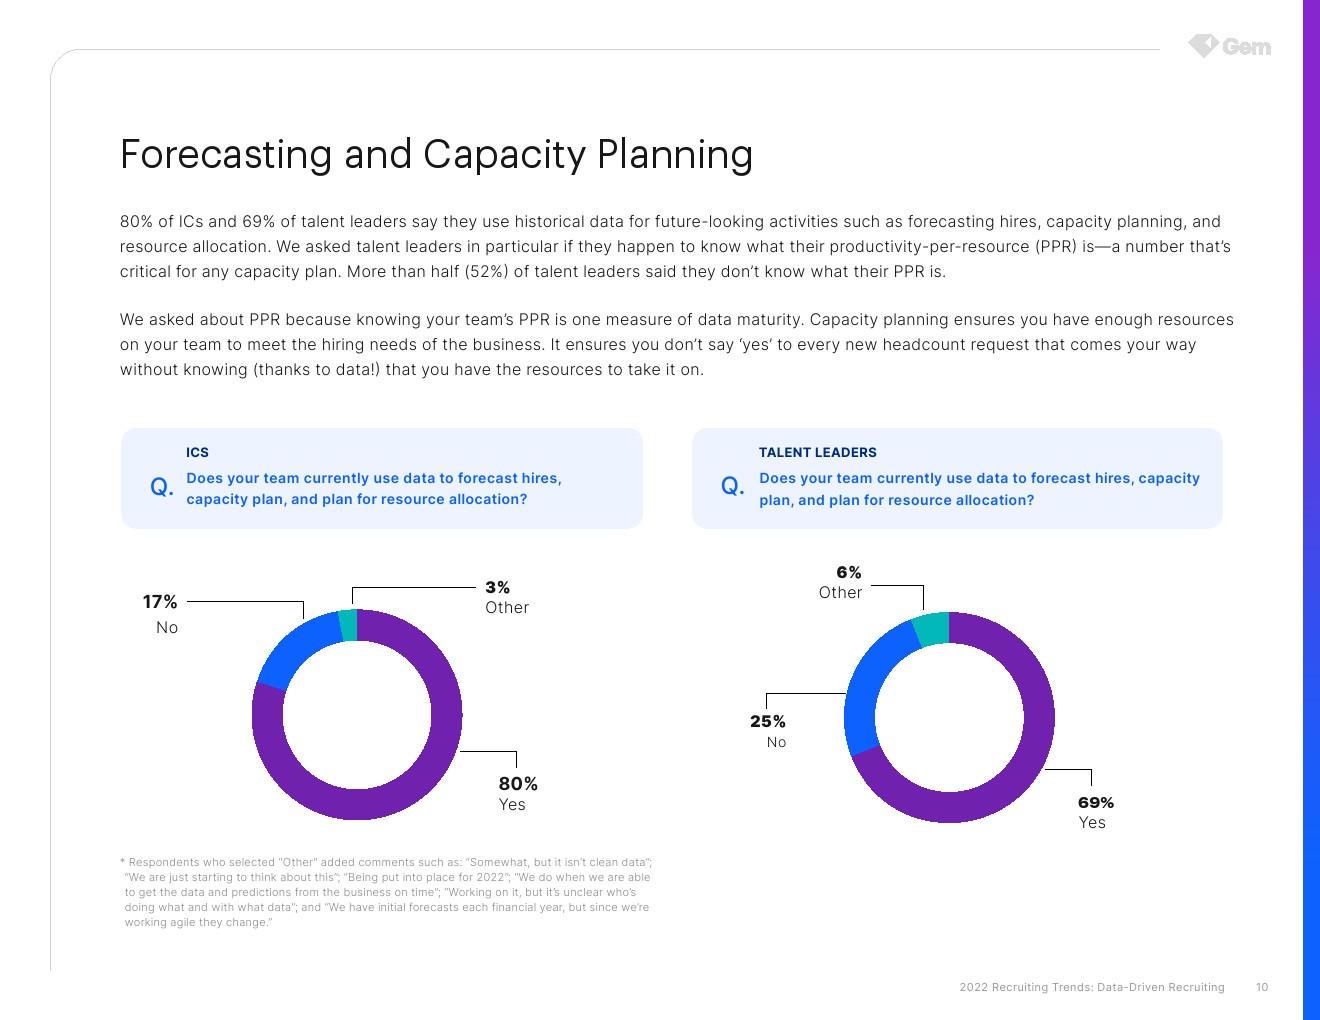Select the Forecasting and Capacity Planning heading
Image resolution: width=1320 pixels, height=1020 pixels.
(x=436, y=155)
